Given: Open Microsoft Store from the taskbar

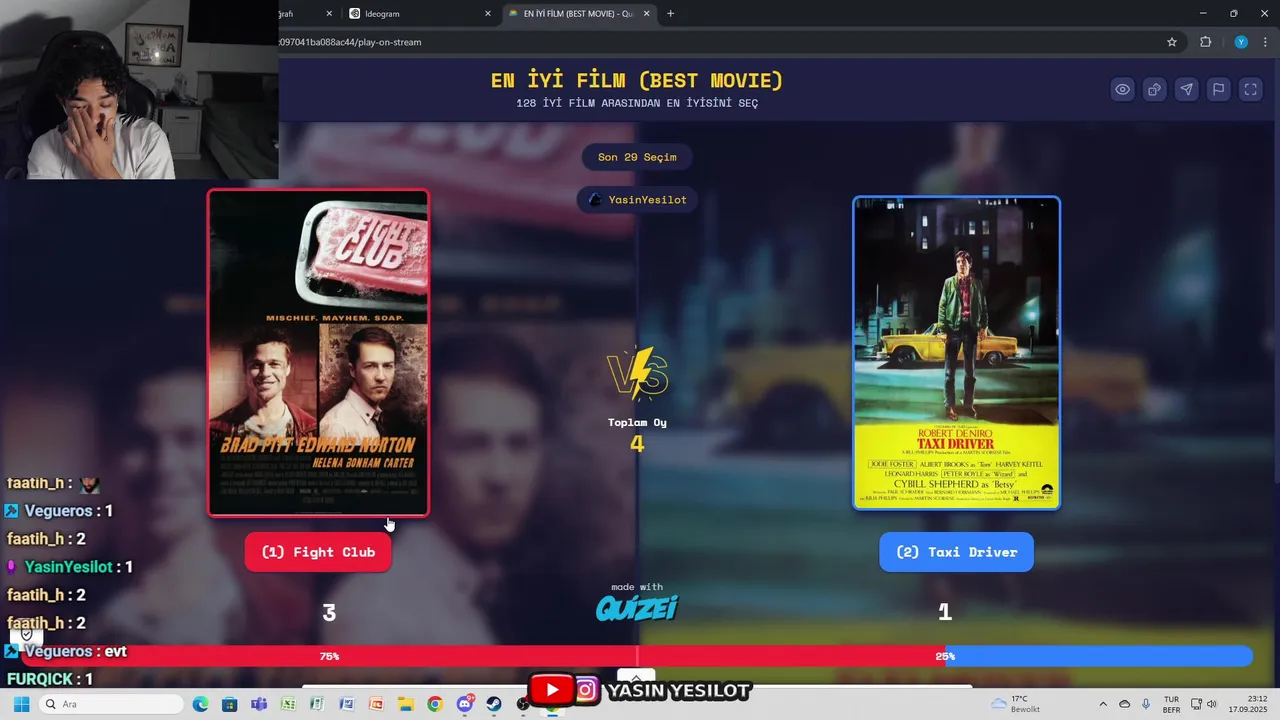Looking at the screenshot, I should pyautogui.click(x=229, y=704).
